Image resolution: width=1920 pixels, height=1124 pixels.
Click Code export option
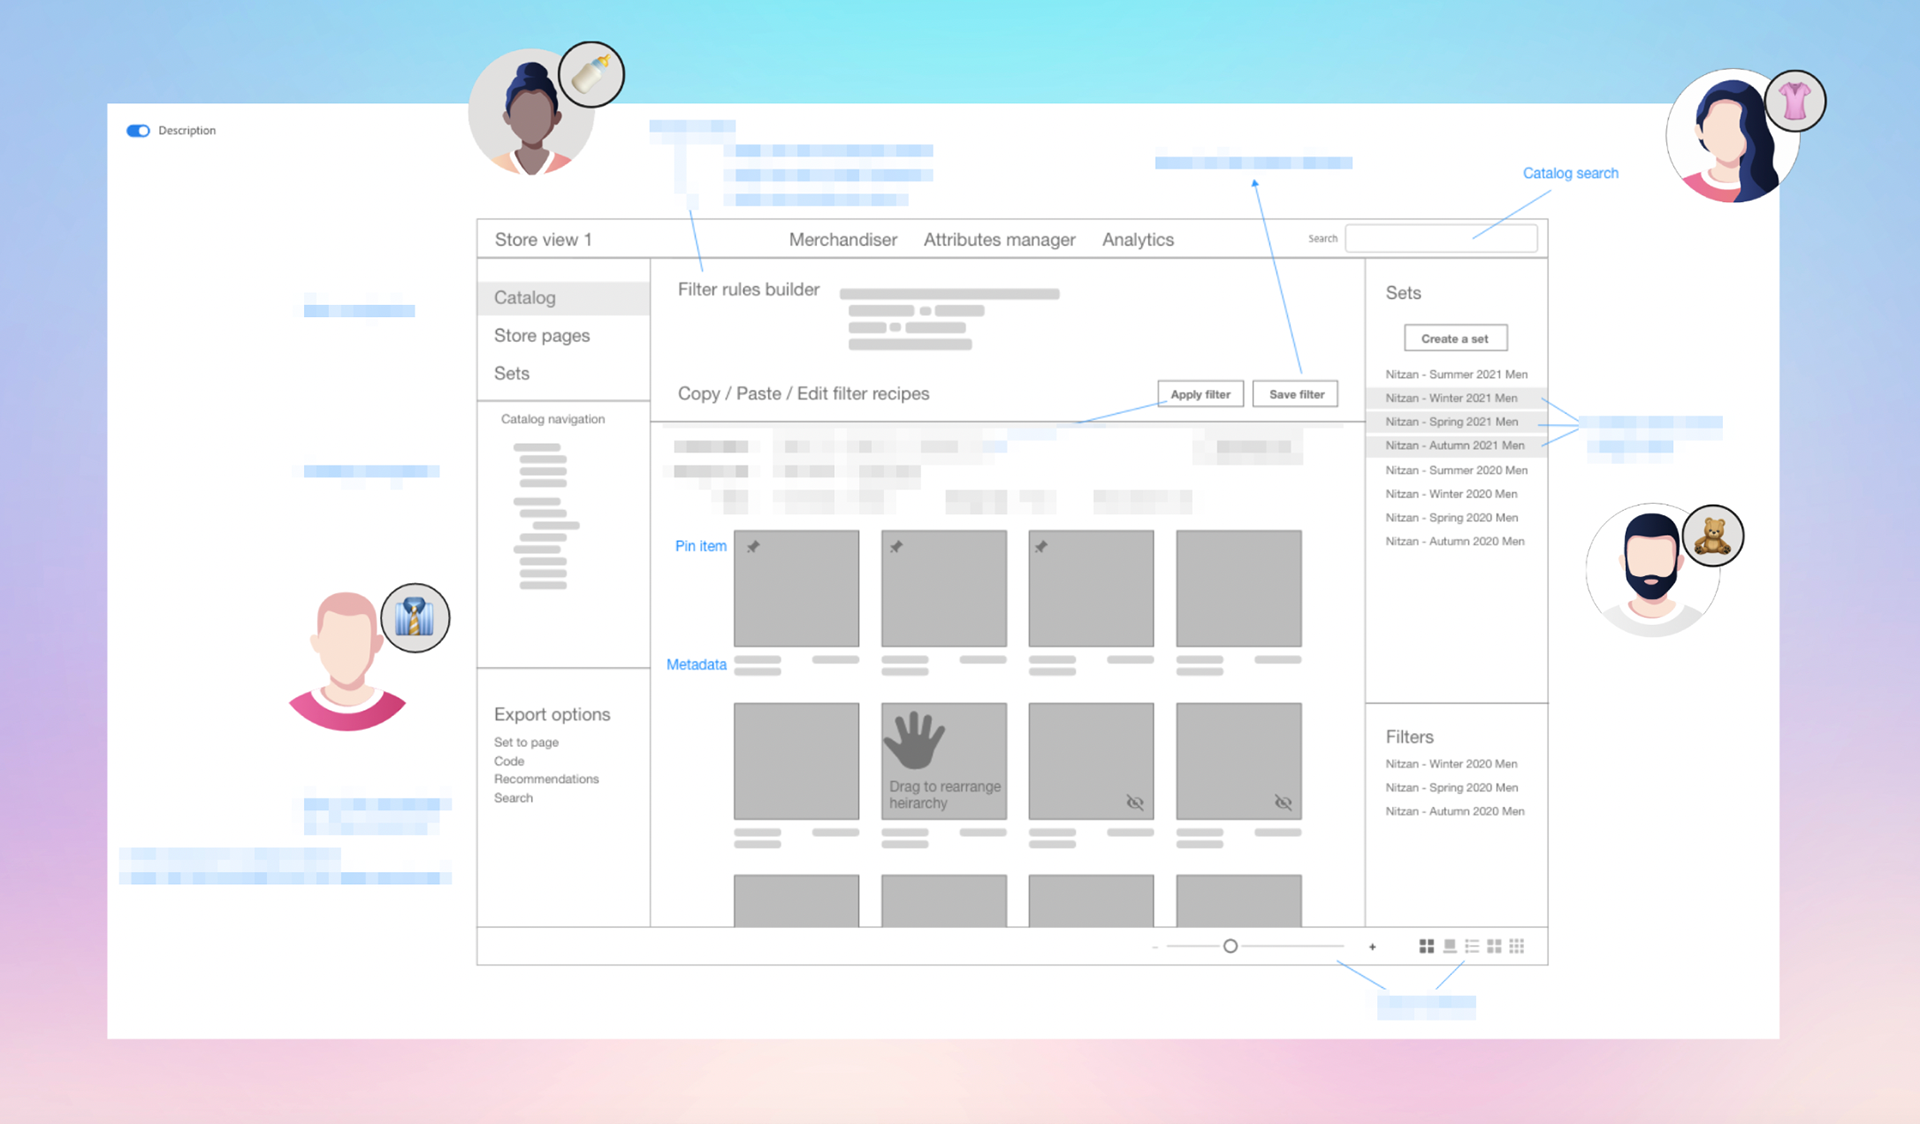pos(509,761)
